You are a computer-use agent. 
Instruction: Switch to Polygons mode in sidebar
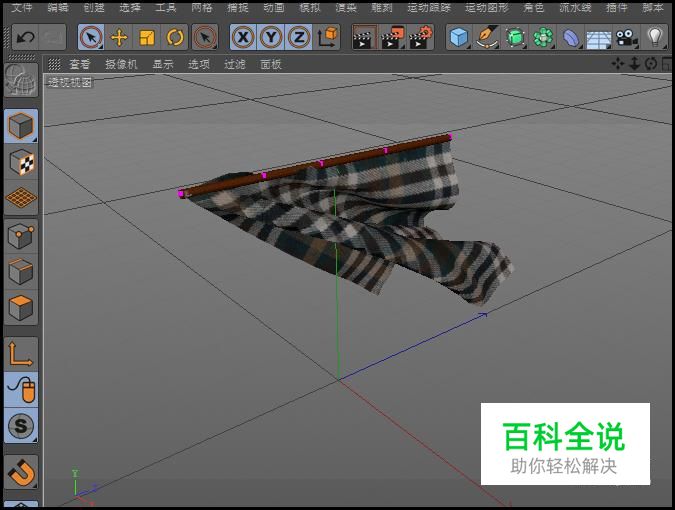tap(21, 307)
